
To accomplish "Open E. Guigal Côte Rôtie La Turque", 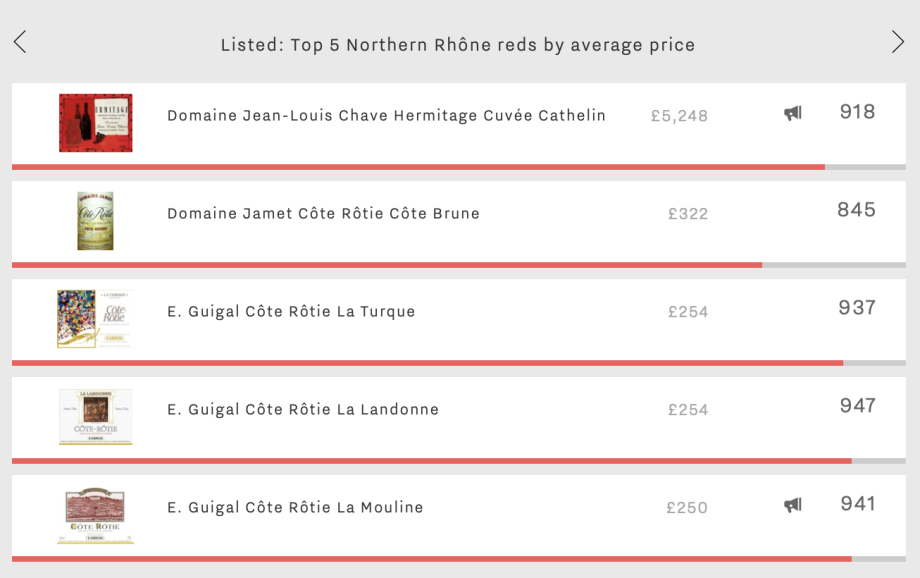I will point(291,312).
